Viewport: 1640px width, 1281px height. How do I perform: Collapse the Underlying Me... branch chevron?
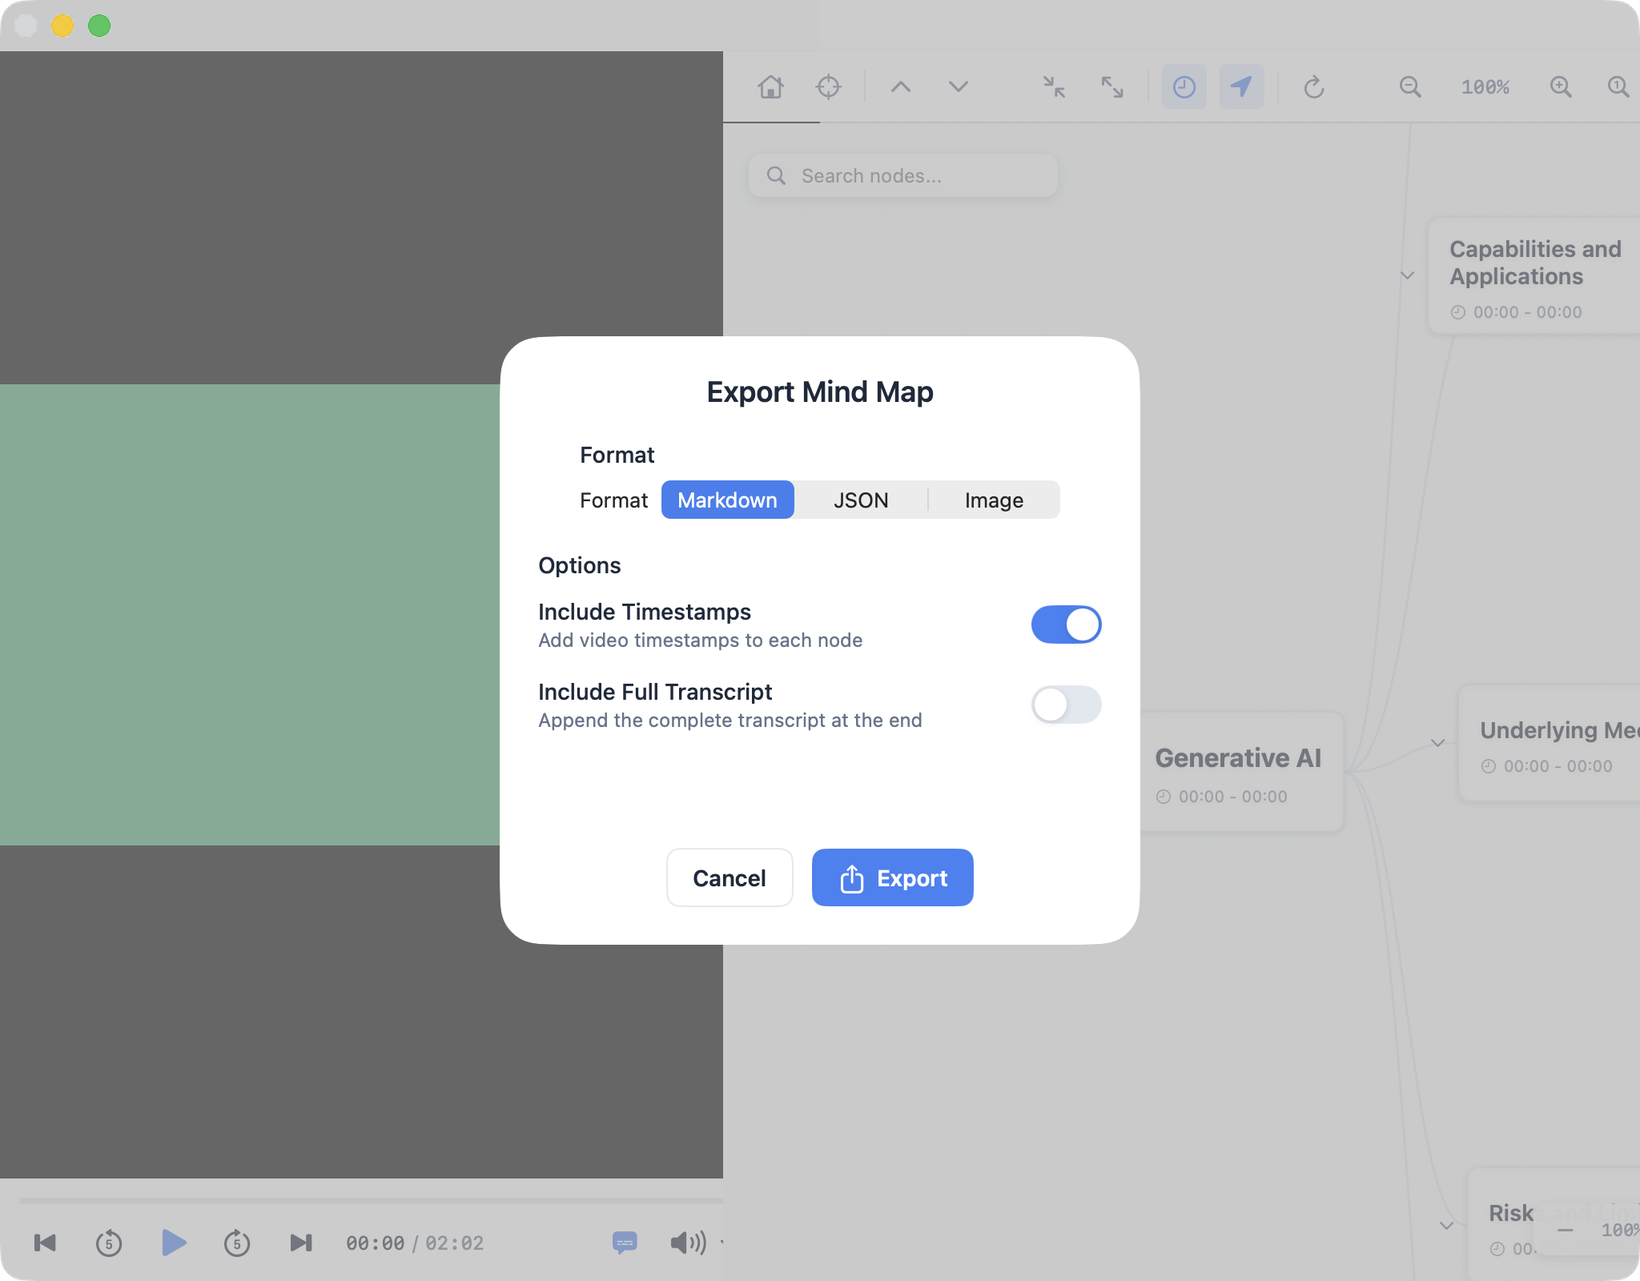click(x=1437, y=743)
